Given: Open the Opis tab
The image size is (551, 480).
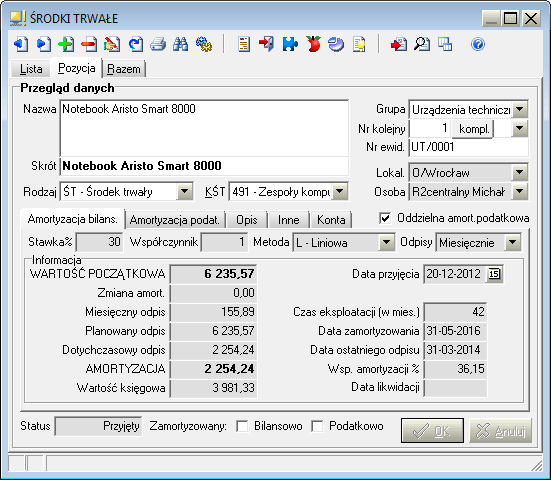Looking at the screenshot, I should click(247, 220).
